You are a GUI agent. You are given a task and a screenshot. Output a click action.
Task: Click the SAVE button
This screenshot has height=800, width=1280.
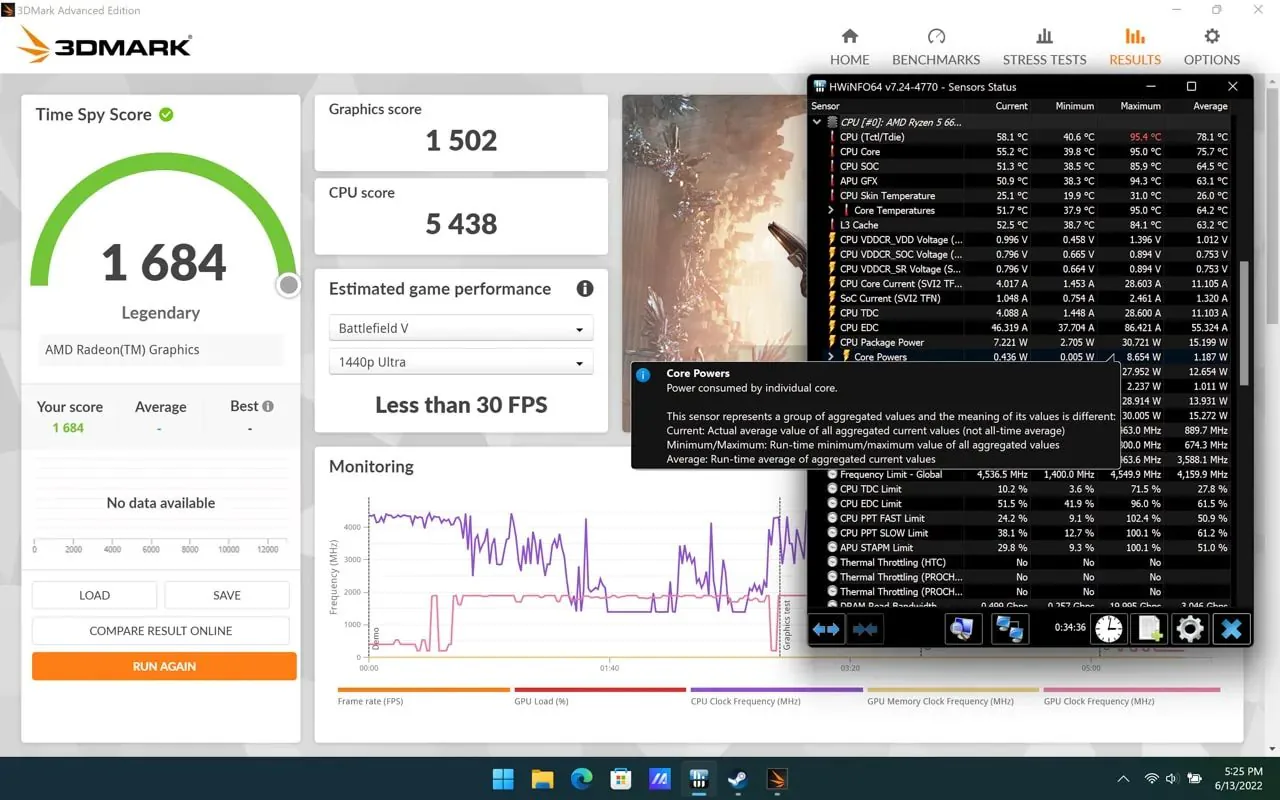(x=227, y=595)
